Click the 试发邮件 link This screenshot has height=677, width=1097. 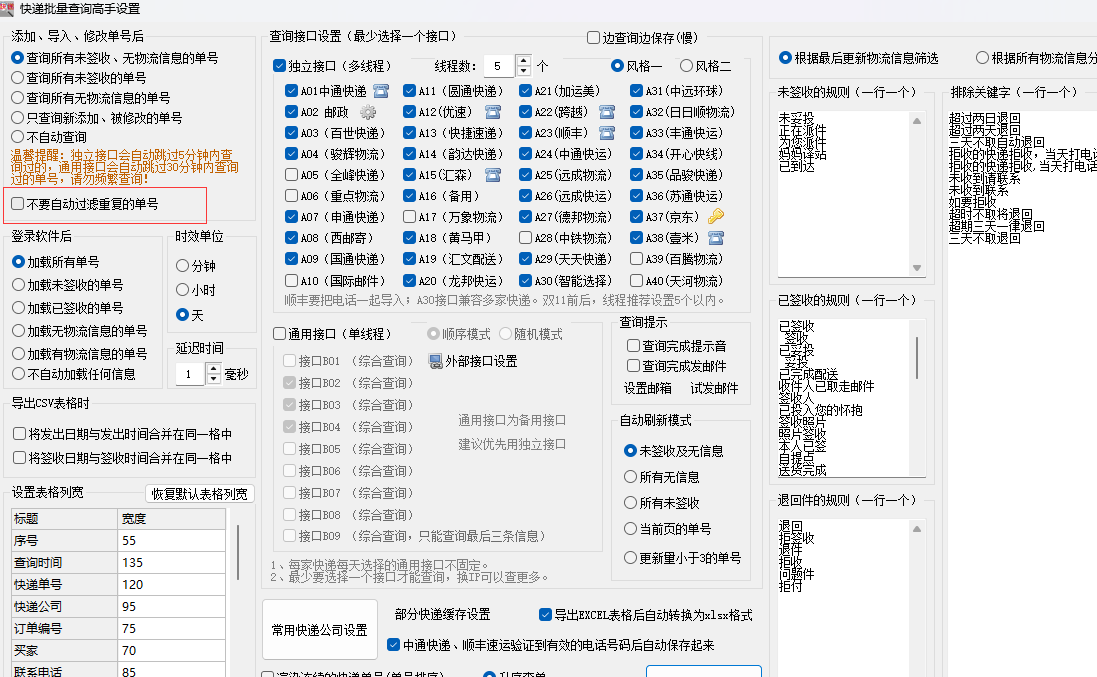click(714, 389)
